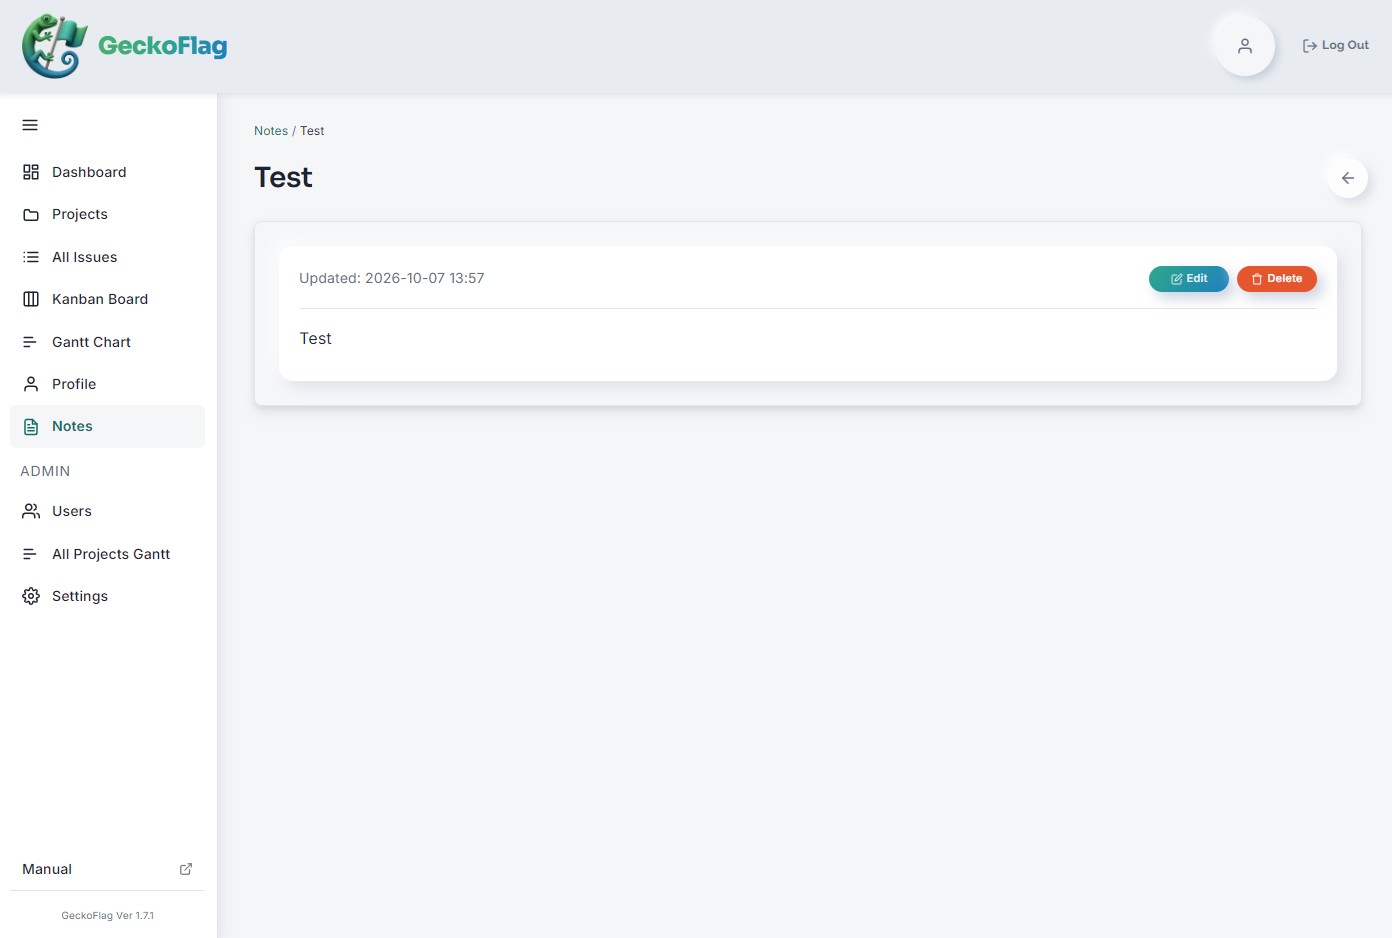The image size is (1392, 938).
Task: Go to Profile page
Action: [107, 384]
